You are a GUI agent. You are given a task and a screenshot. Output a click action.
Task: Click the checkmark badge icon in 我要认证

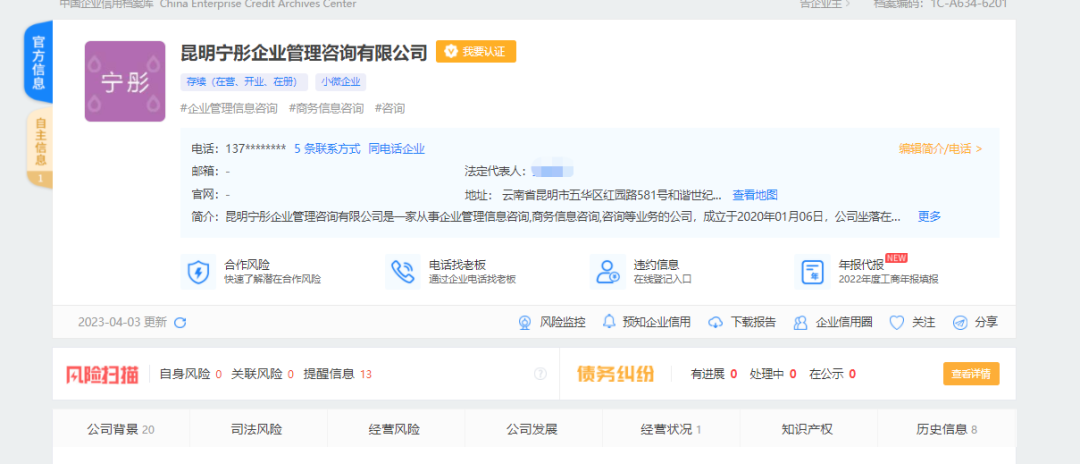click(x=451, y=52)
